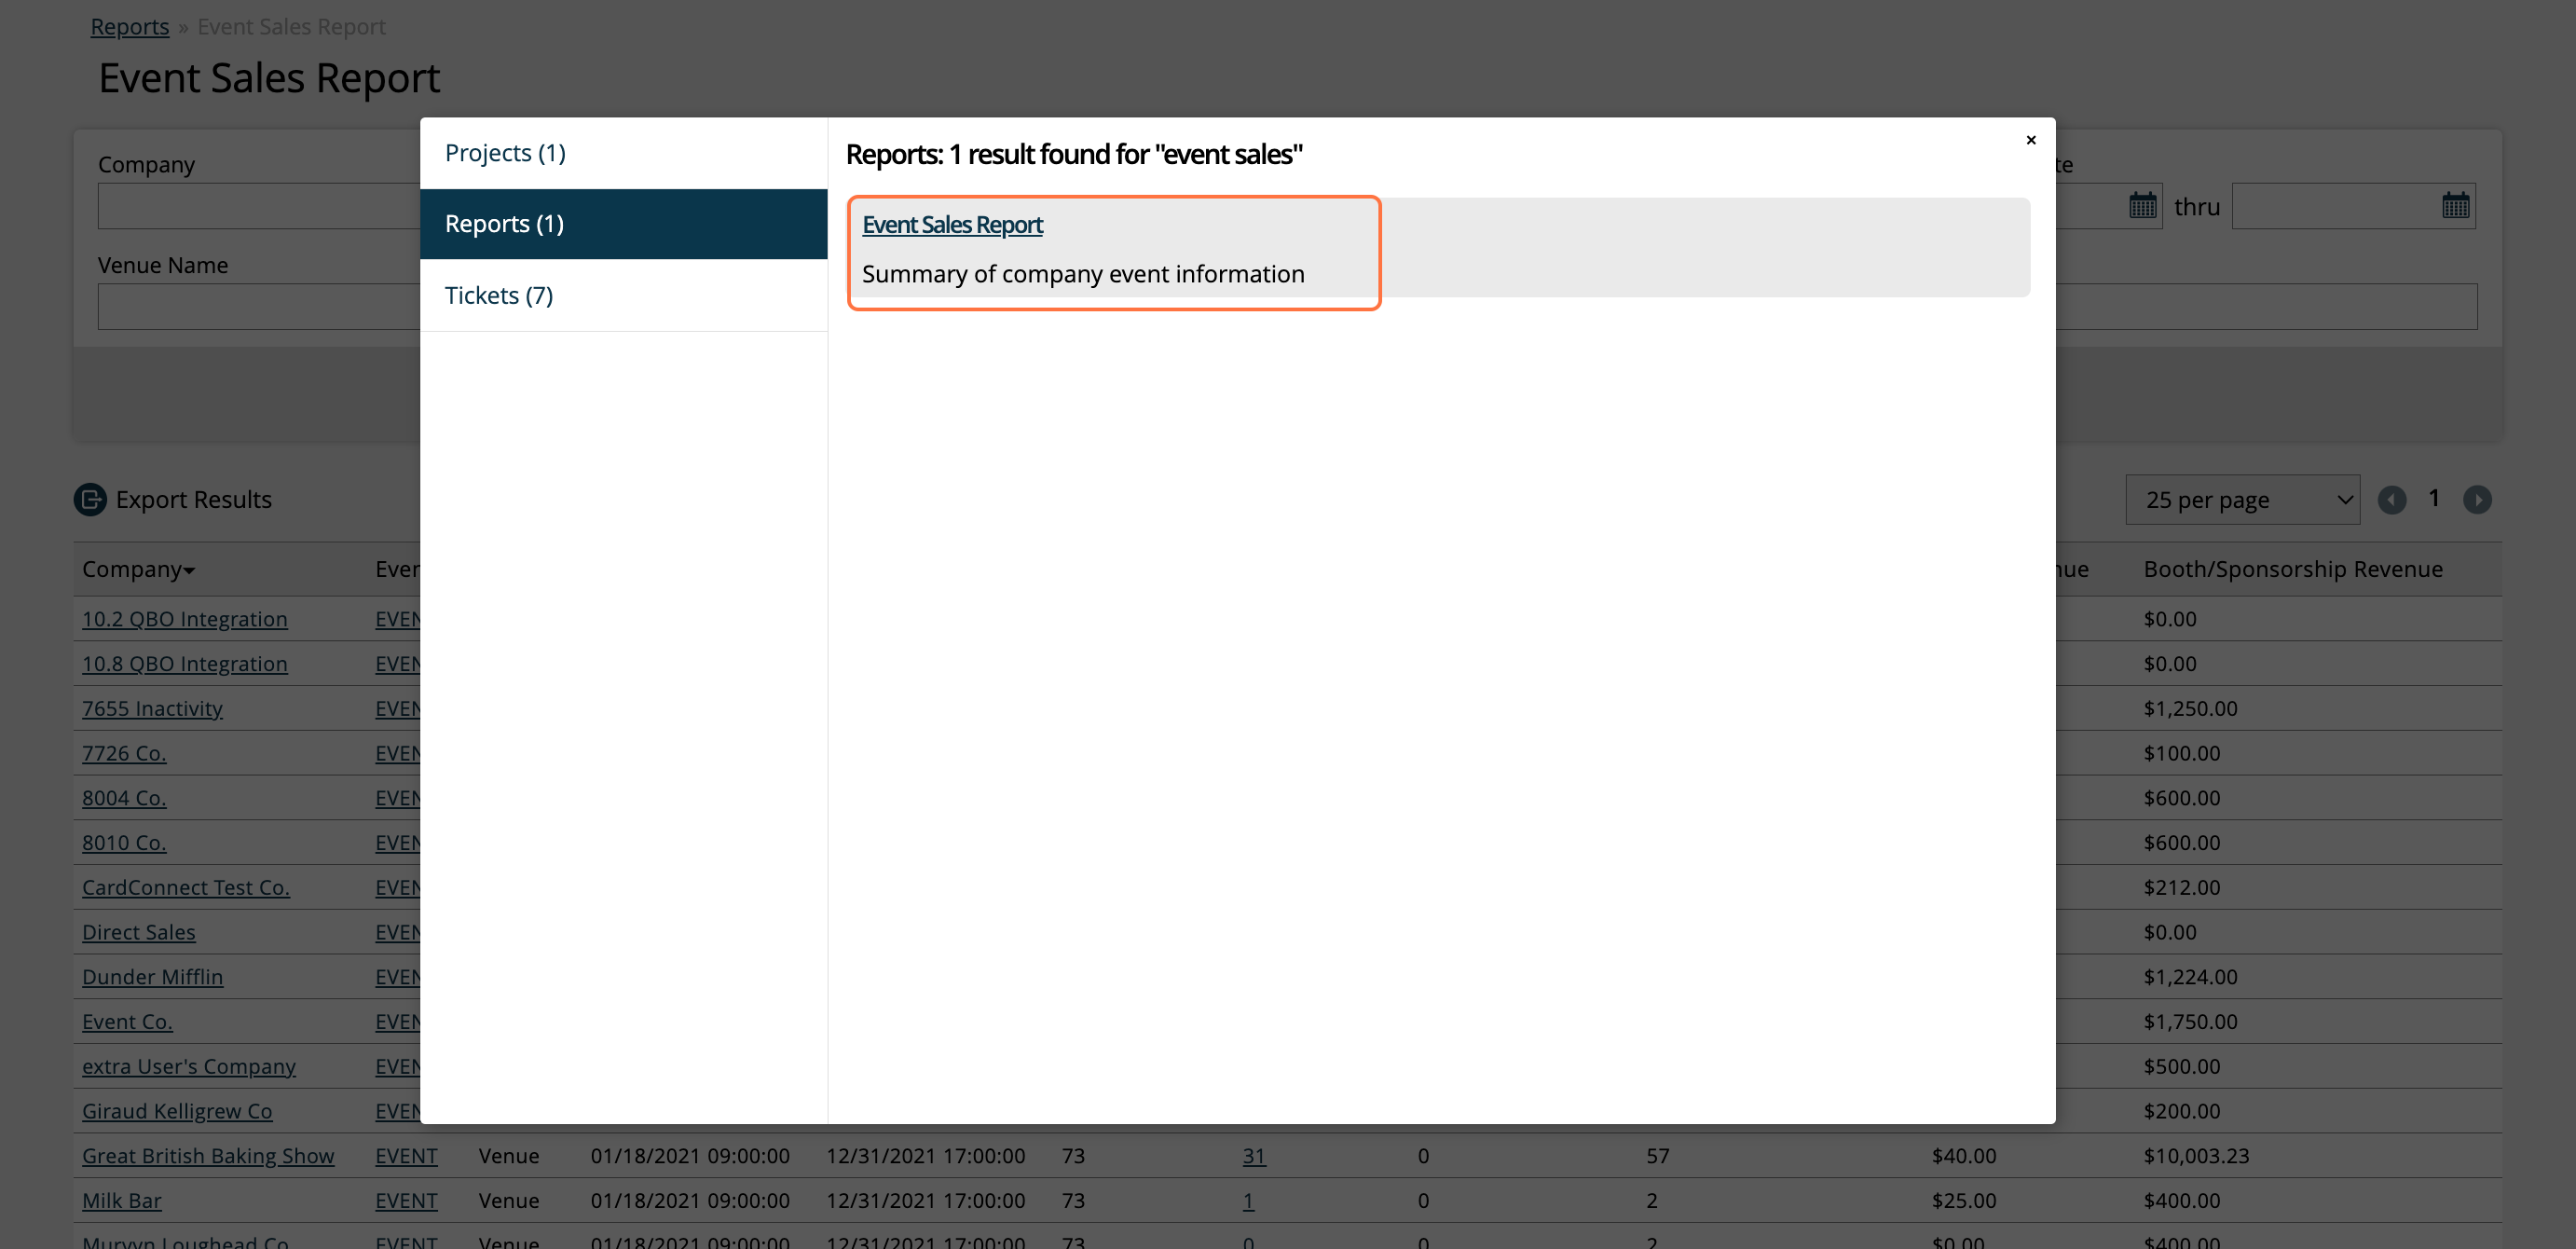
Task: Click the Export Results label
Action: point(194,499)
